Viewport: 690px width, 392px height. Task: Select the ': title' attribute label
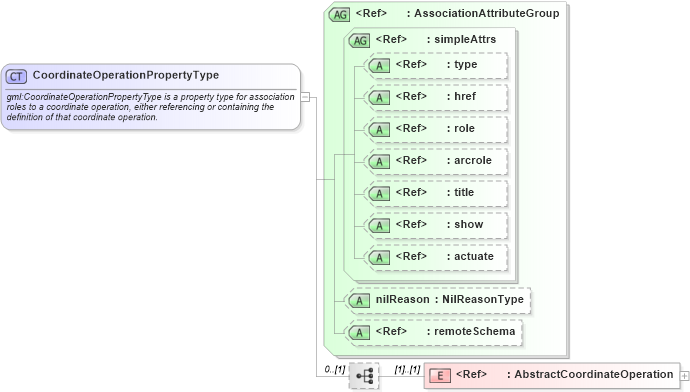(460, 192)
